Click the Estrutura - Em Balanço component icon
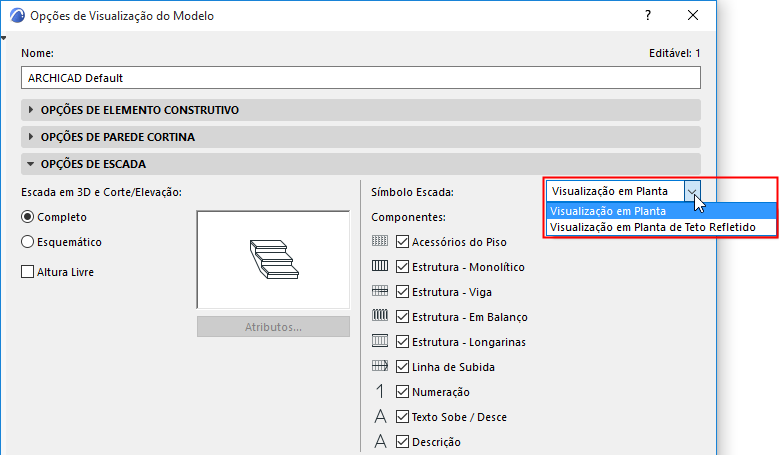Screen dimensions: 779x455 tap(380, 316)
